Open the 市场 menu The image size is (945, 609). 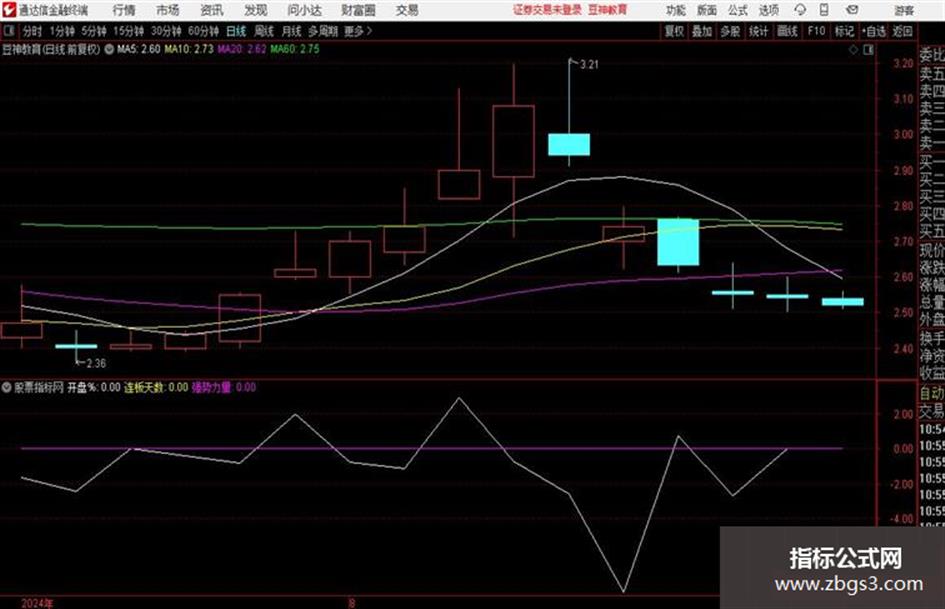168,10
